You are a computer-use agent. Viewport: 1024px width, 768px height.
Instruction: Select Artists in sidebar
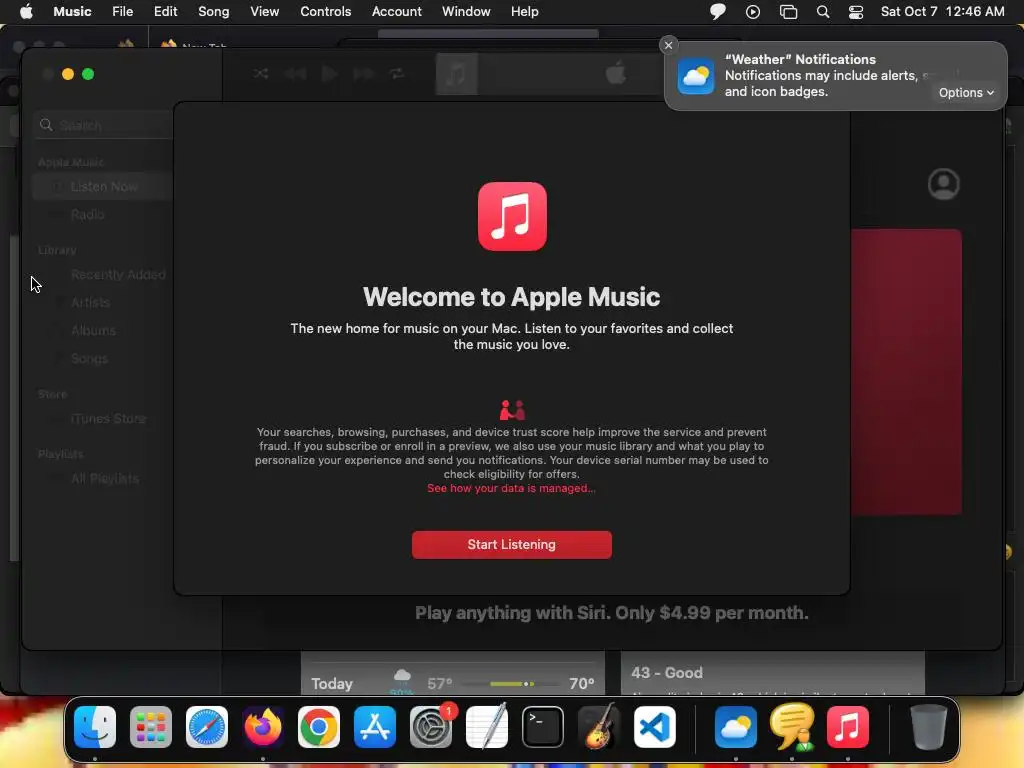point(90,302)
